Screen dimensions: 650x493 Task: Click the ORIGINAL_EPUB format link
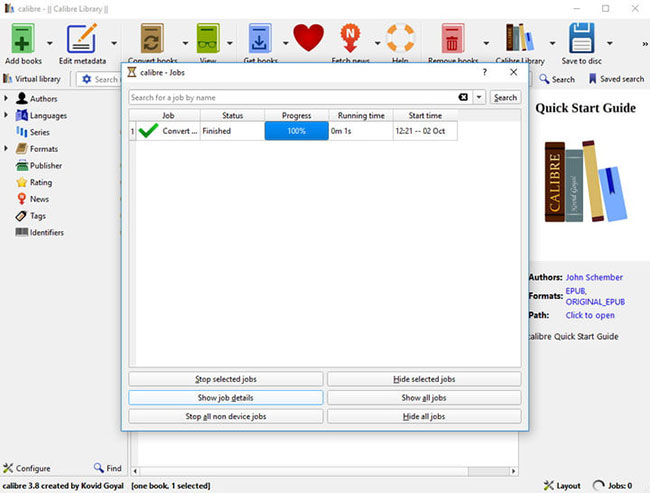pyautogui.click(x=595, y=301)
